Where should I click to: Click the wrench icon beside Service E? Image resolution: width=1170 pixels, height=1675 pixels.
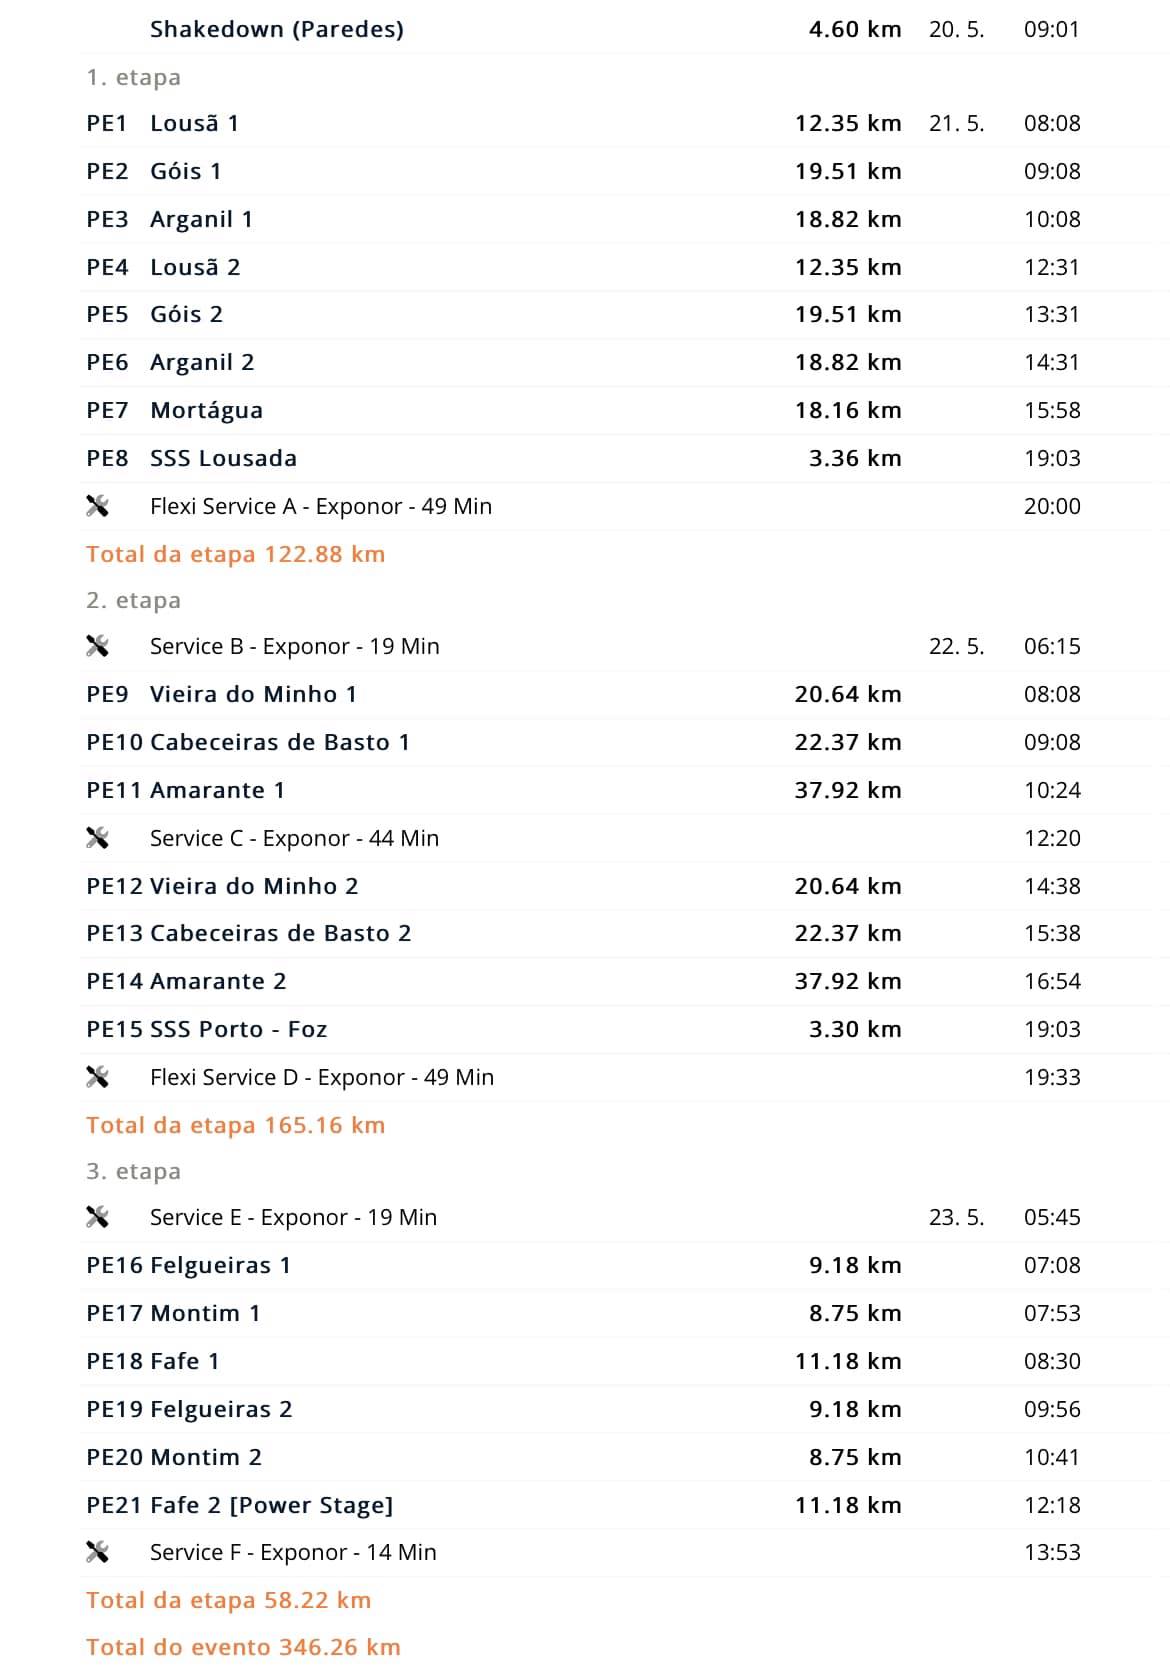pyautogui.click(x=97, y=1217)
